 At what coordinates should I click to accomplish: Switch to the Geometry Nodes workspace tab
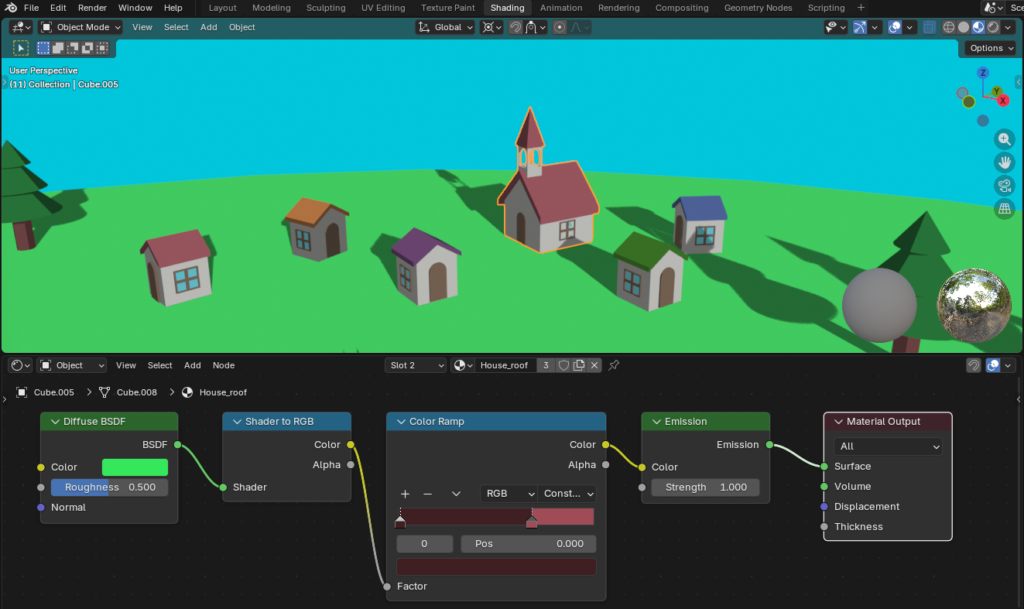click(756, 8)
